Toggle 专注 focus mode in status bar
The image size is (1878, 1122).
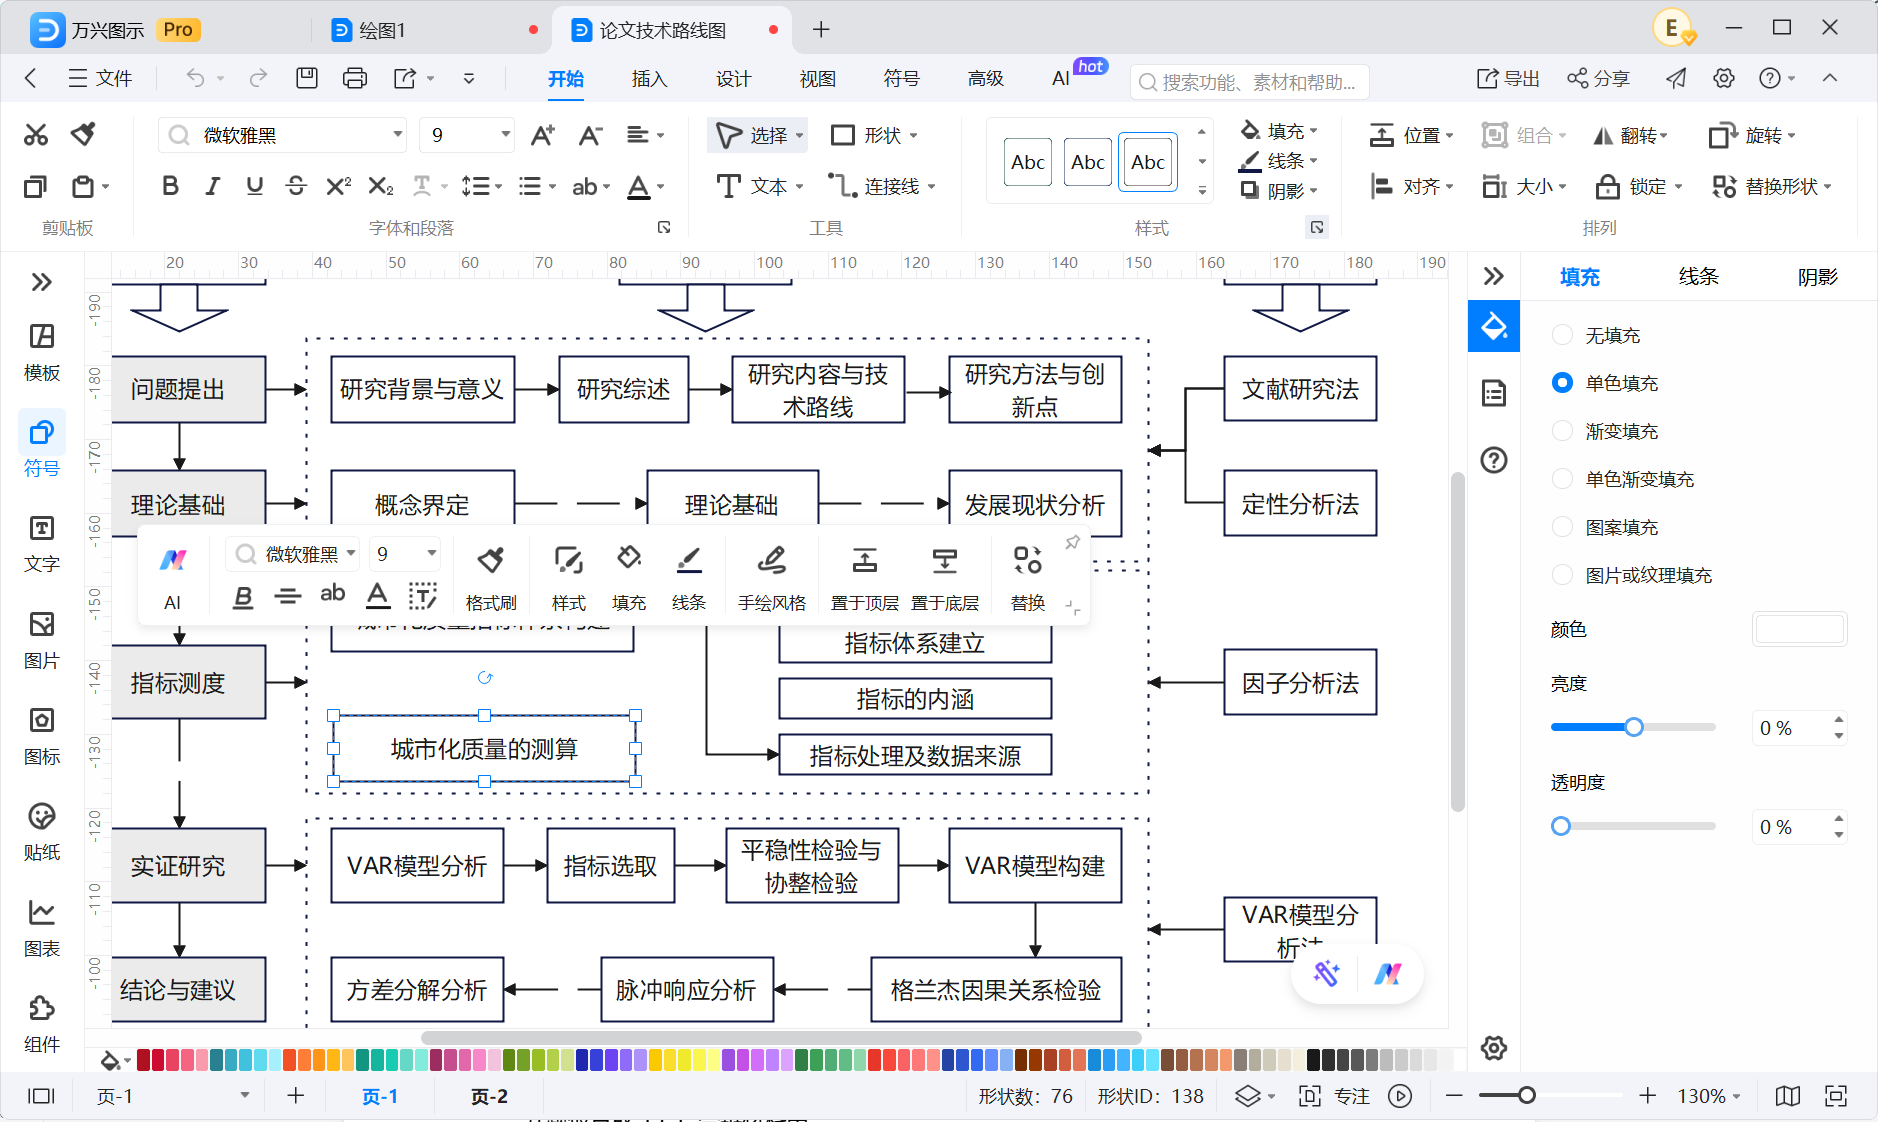tap(1334, 1096)
